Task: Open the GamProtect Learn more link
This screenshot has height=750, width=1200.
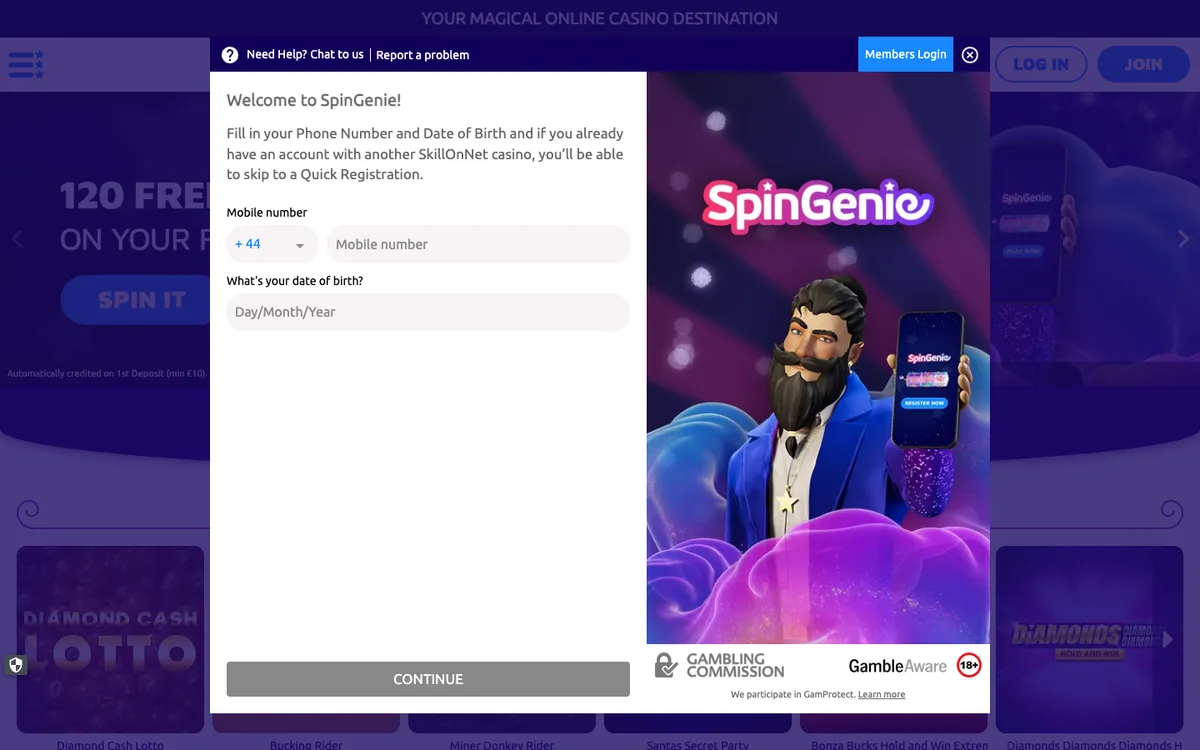Action: (881, 695)
